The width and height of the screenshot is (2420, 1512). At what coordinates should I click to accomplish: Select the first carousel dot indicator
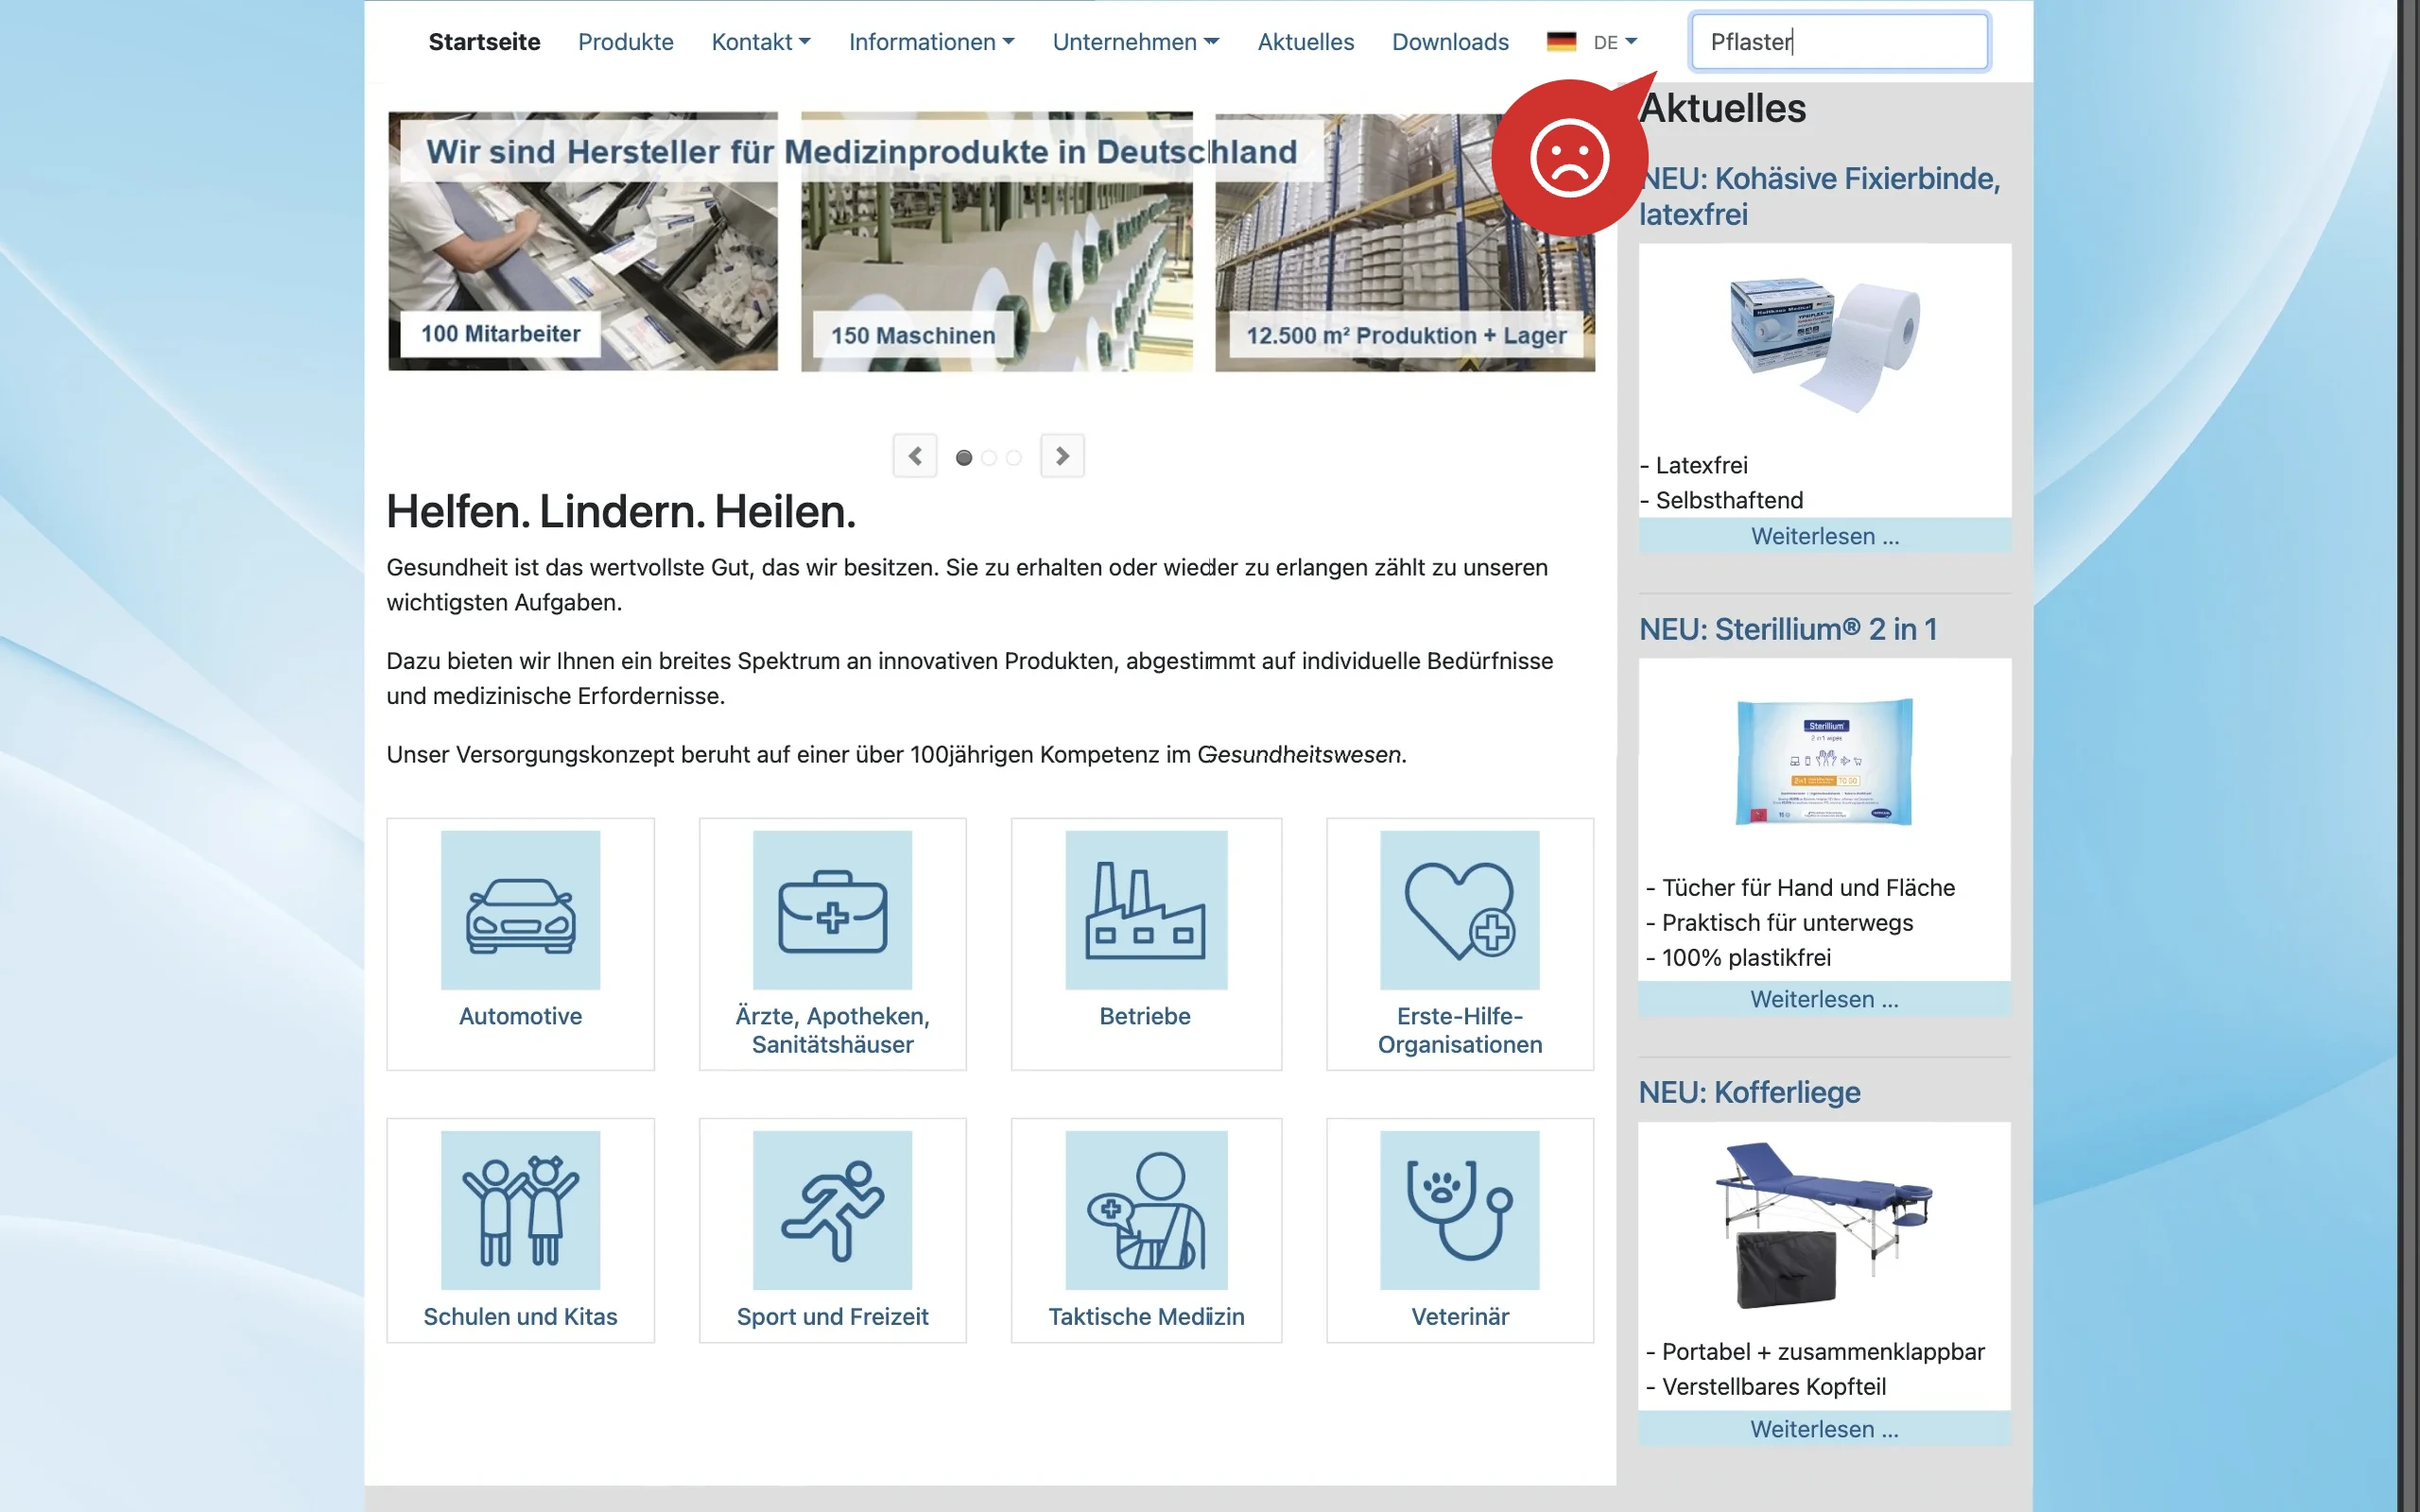pos(964,457)
